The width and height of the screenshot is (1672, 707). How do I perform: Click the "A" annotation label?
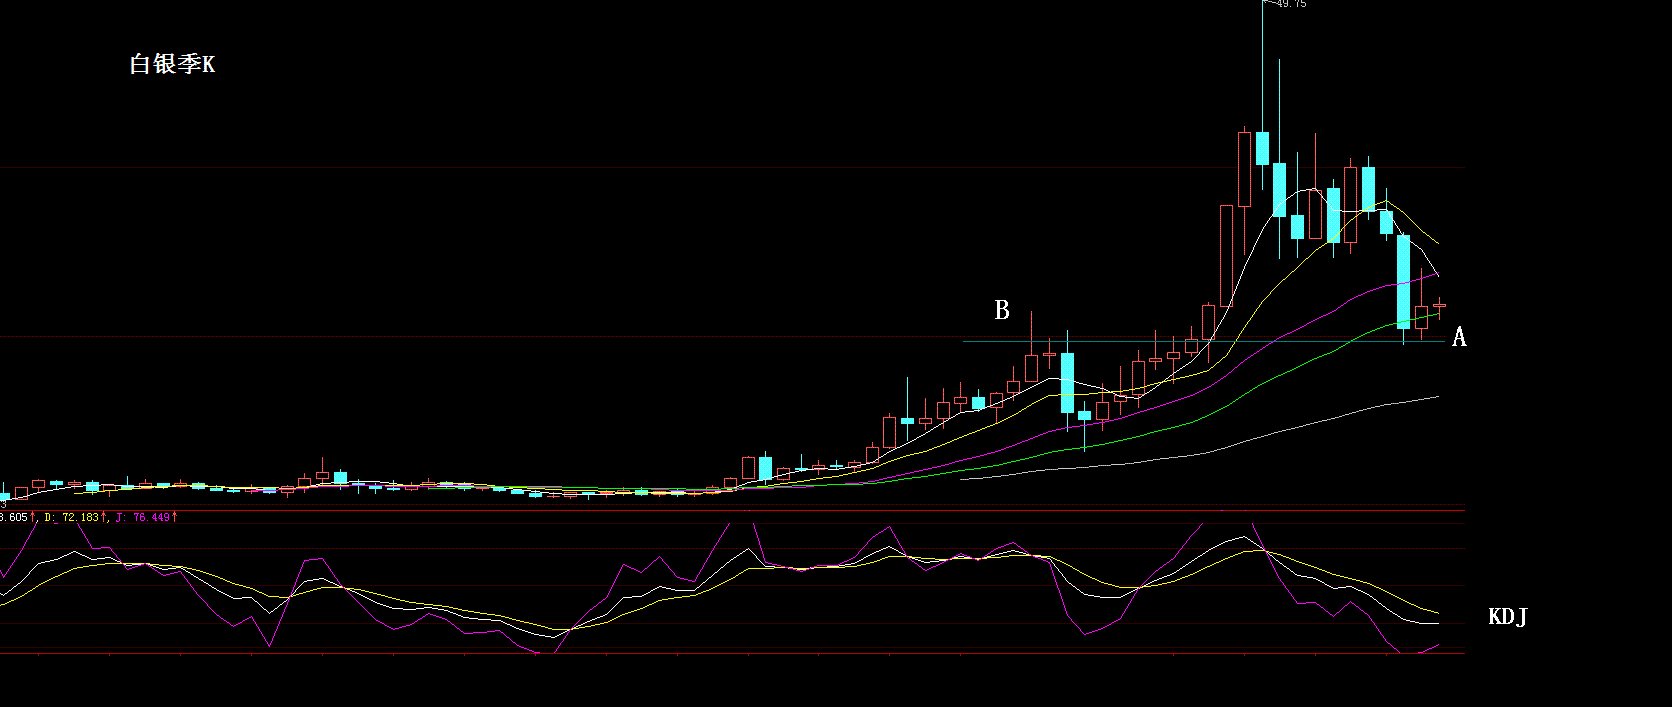1459,337
